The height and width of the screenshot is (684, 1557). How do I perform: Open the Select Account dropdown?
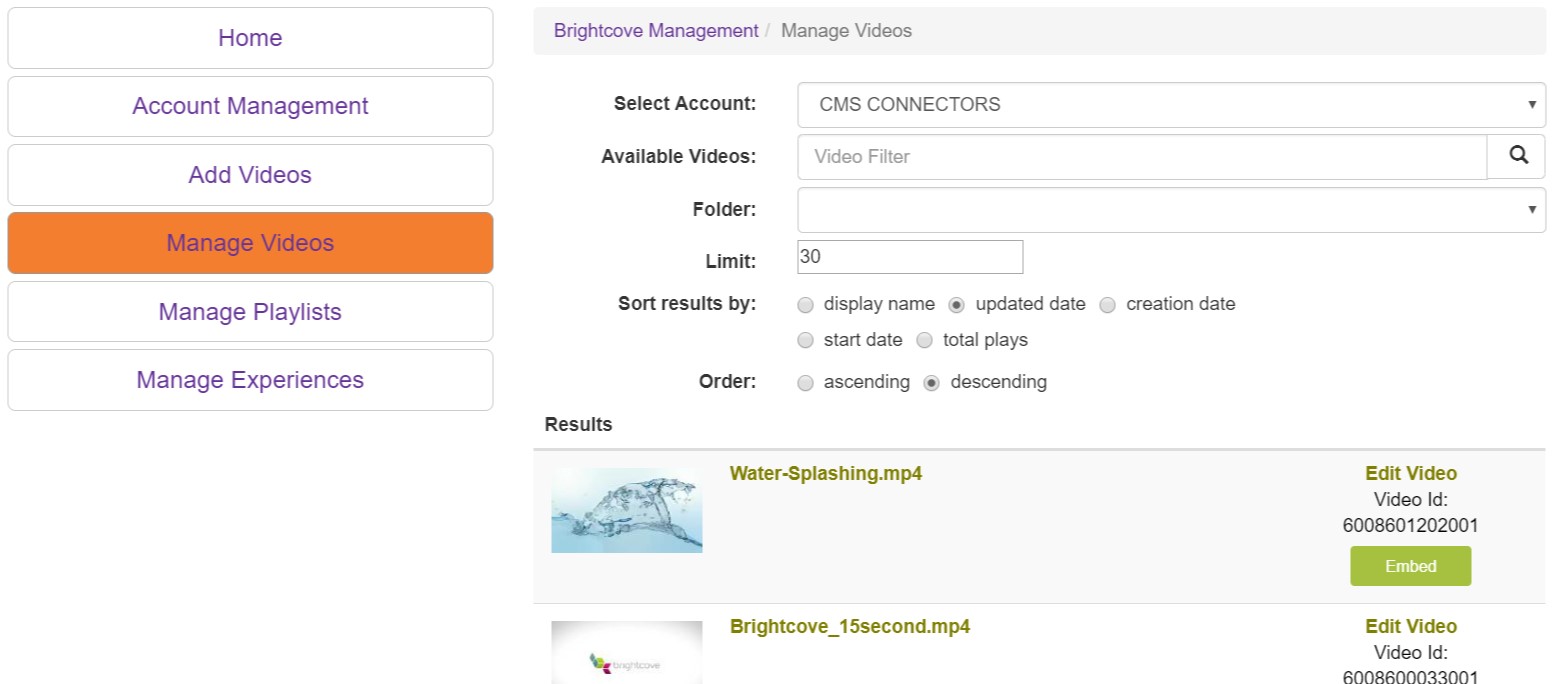pyautogui.click(x=1170, y=105)
